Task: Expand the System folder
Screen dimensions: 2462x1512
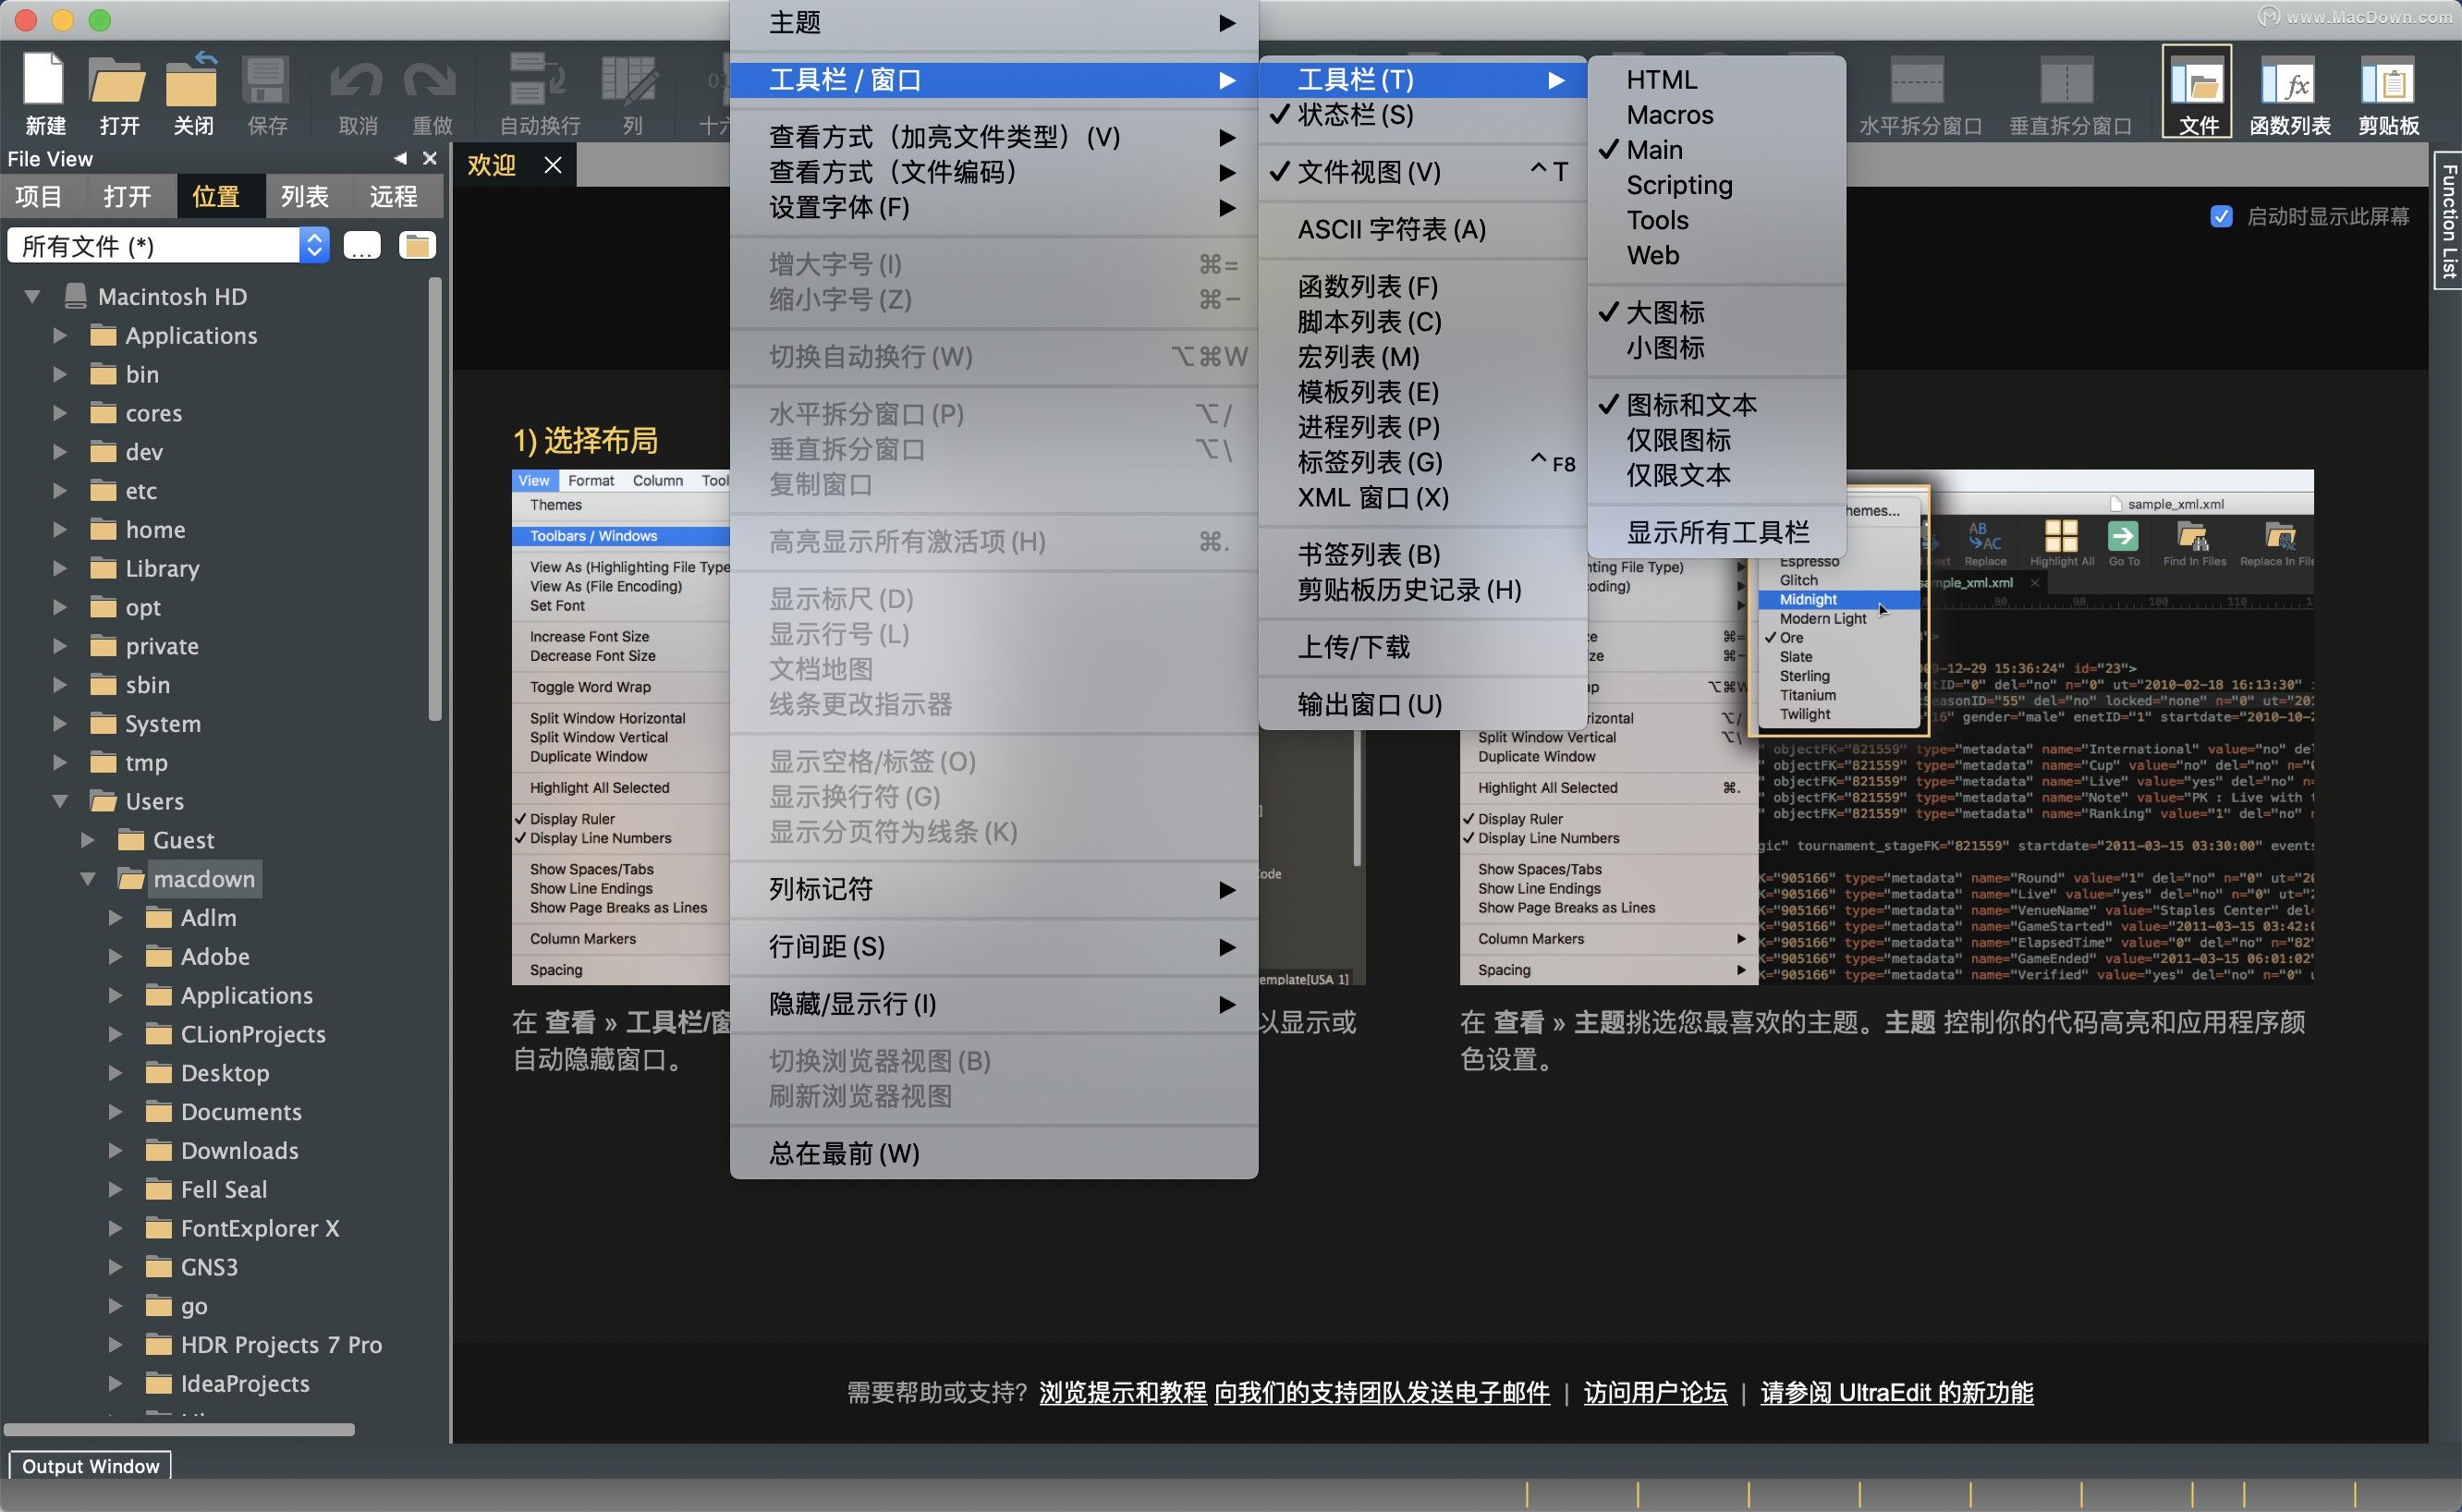Action: point(60,723)
